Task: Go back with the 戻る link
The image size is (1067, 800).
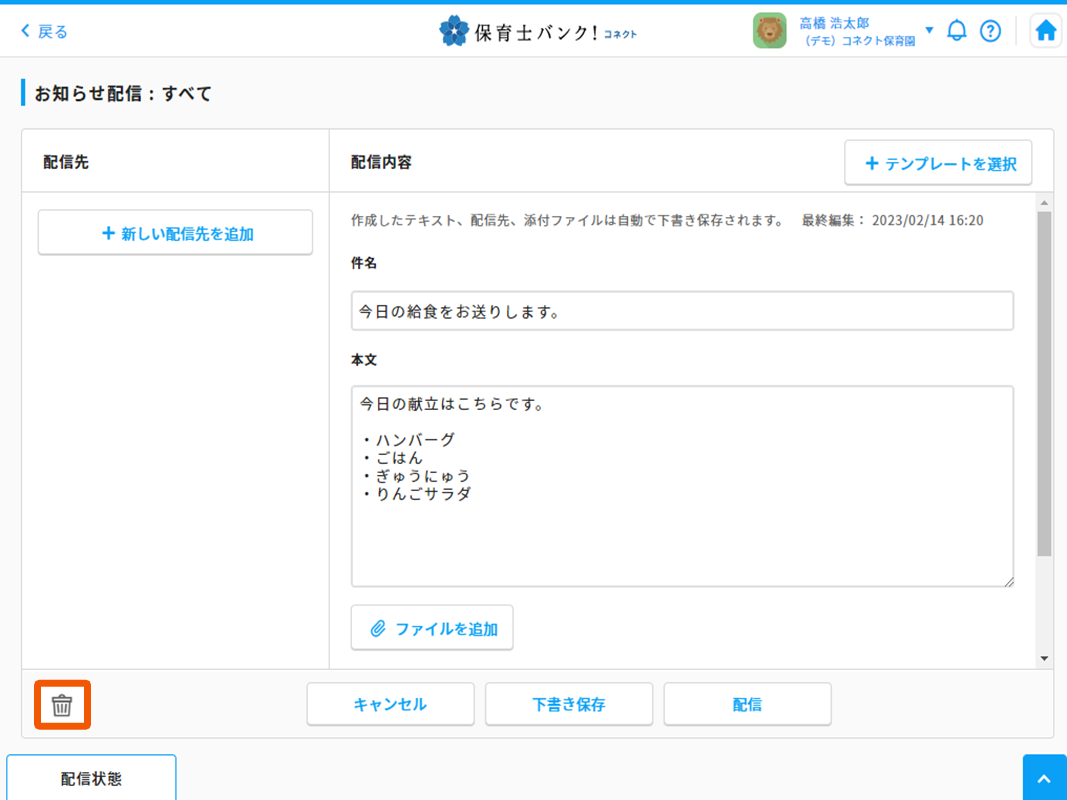Action: pos(45,31)
